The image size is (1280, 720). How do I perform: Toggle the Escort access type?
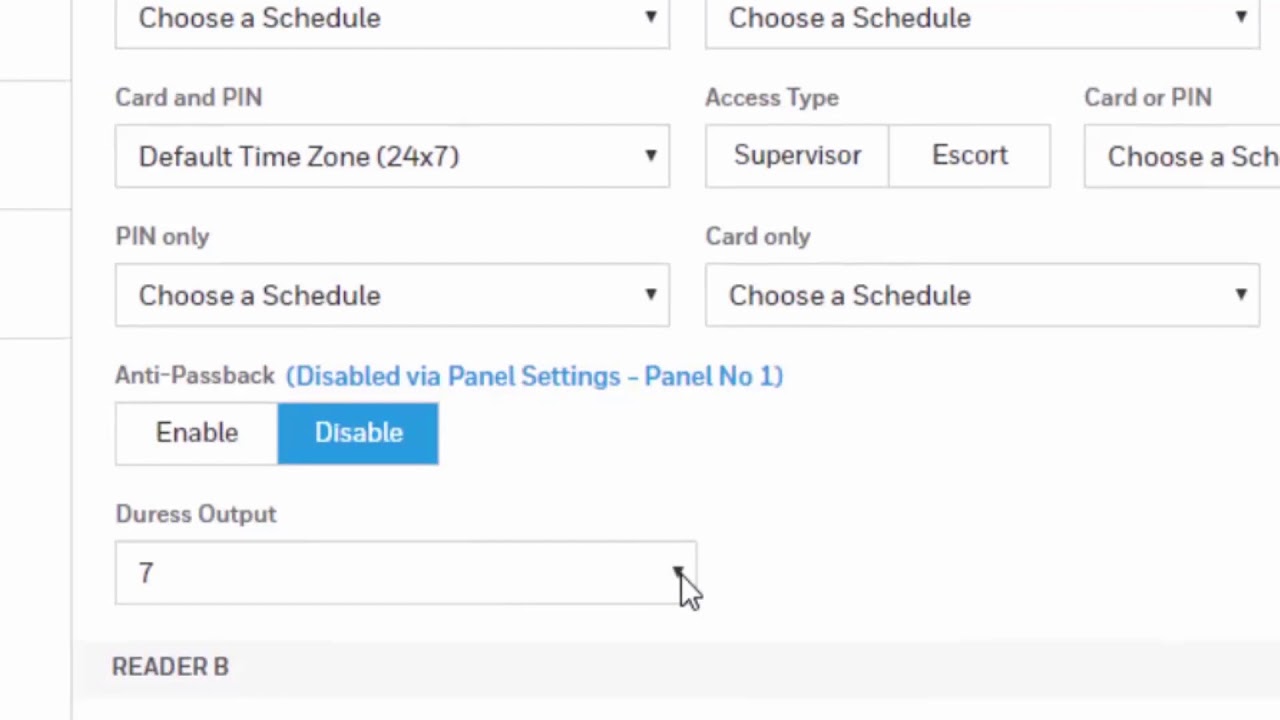[x=969, y=156]
